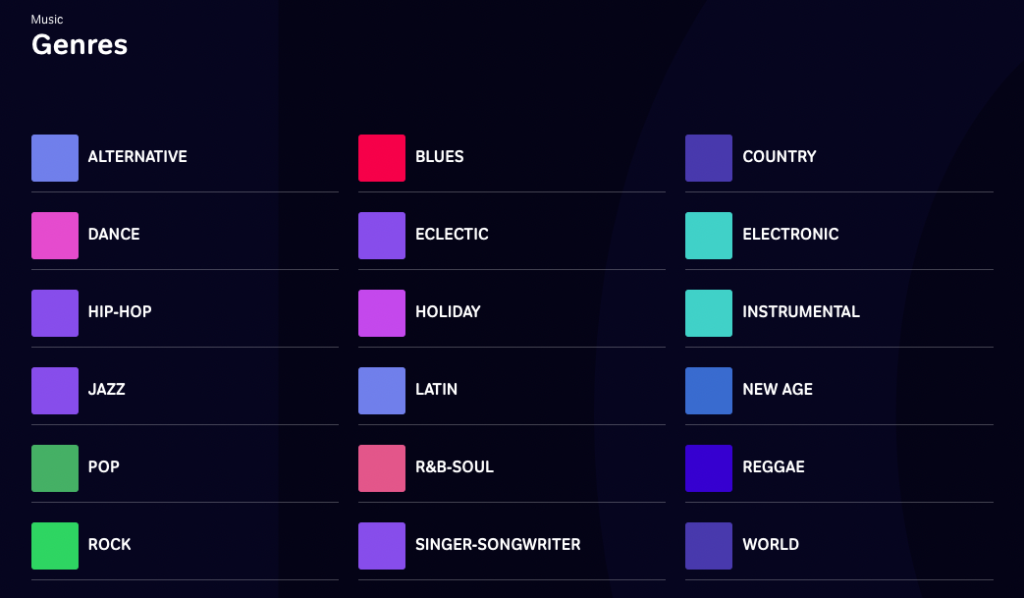The width and height of the screenshot is (1024, 598).
Task: Click the red Blues color square
Action: 381,158
